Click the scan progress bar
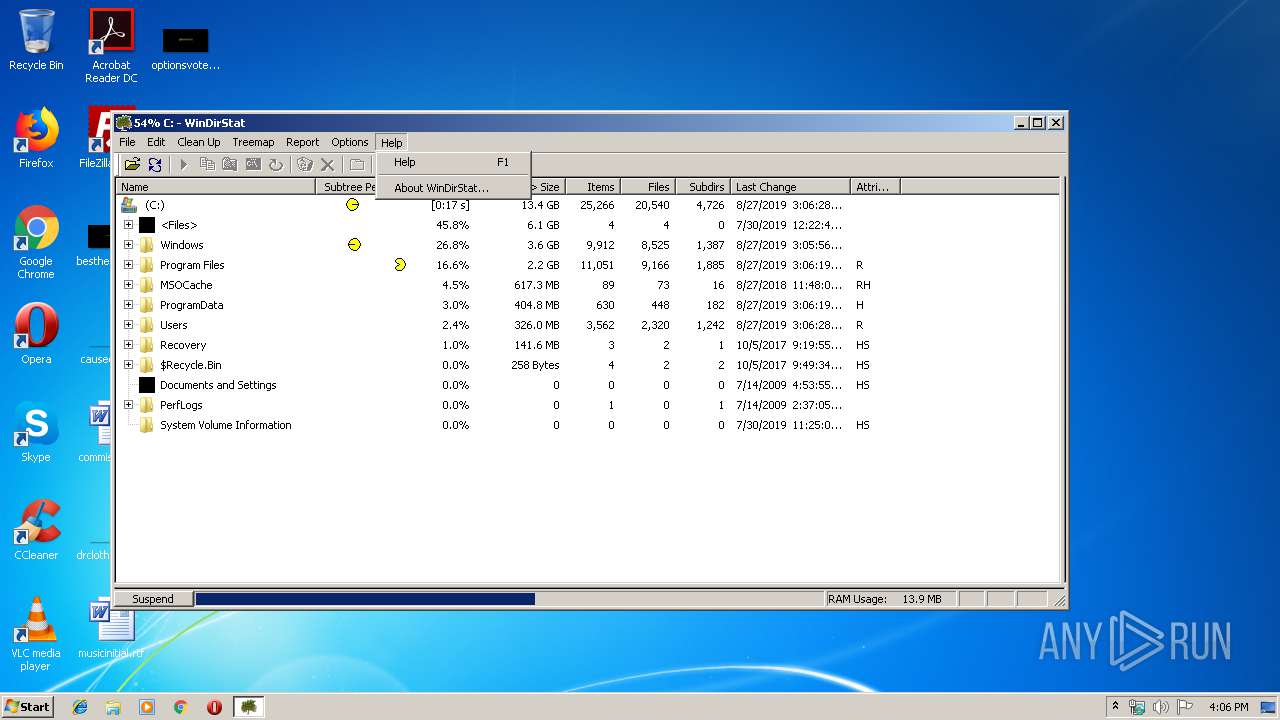The image size is (1280, 720). tap(508, 599)
